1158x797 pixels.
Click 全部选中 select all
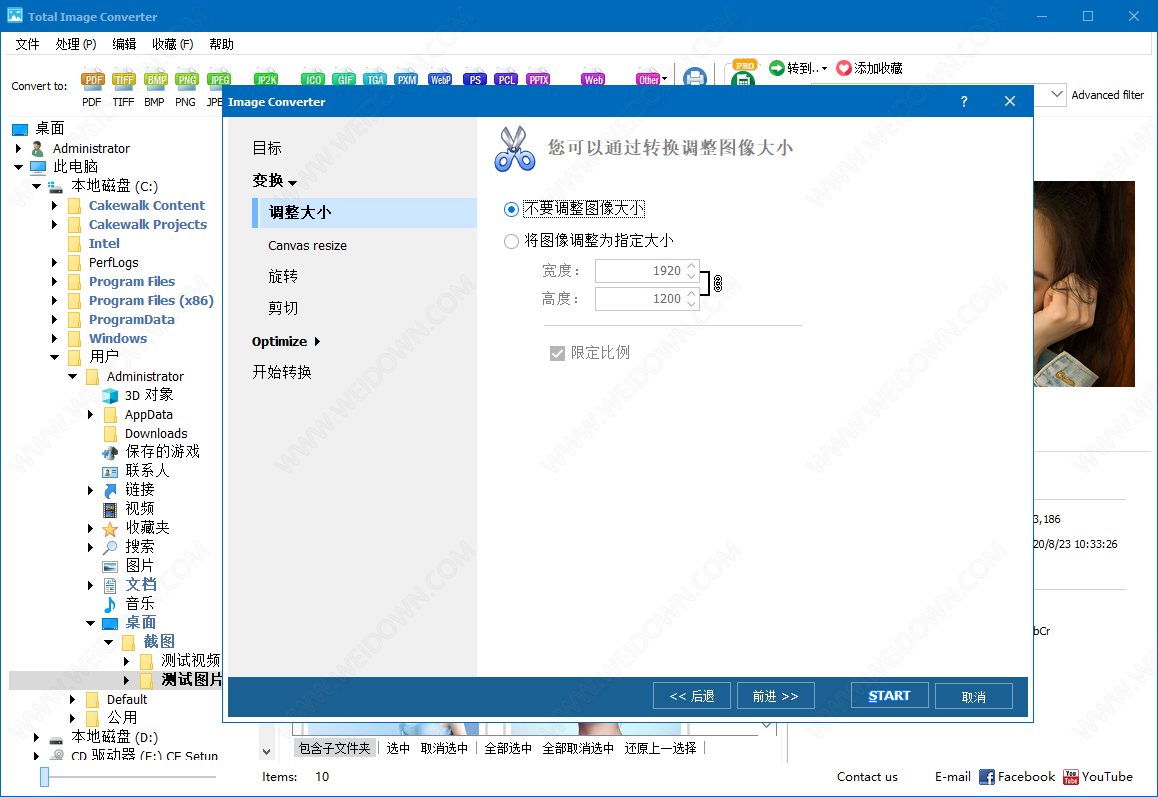click(x=508, y=748)
